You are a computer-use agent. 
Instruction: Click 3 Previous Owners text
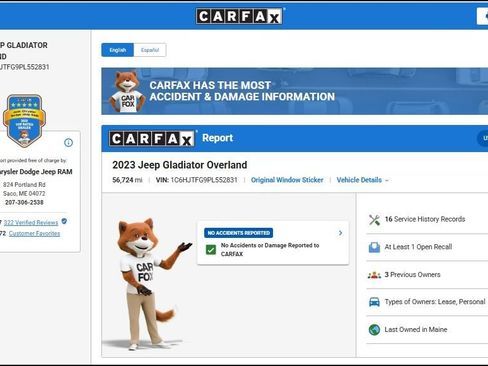[x=412, y=274]
